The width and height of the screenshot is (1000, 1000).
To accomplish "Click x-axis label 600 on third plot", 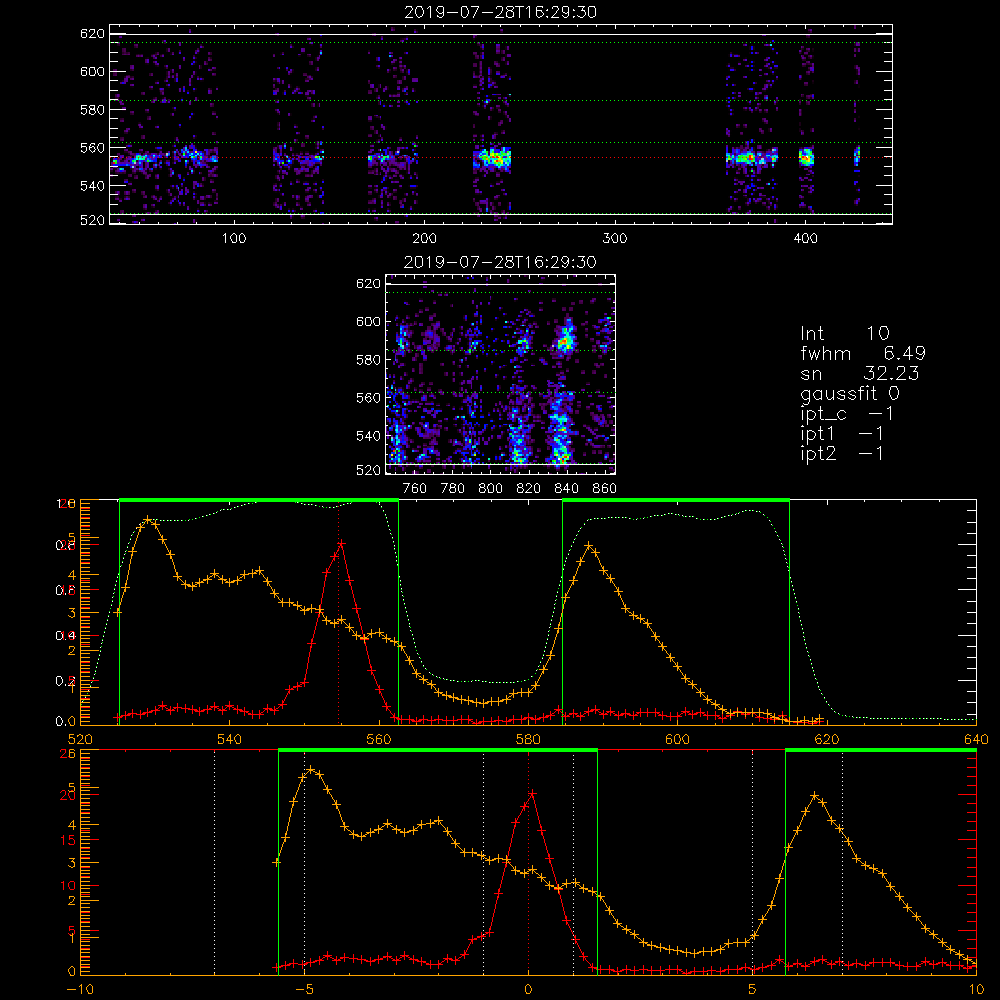I will coord(677,739).
